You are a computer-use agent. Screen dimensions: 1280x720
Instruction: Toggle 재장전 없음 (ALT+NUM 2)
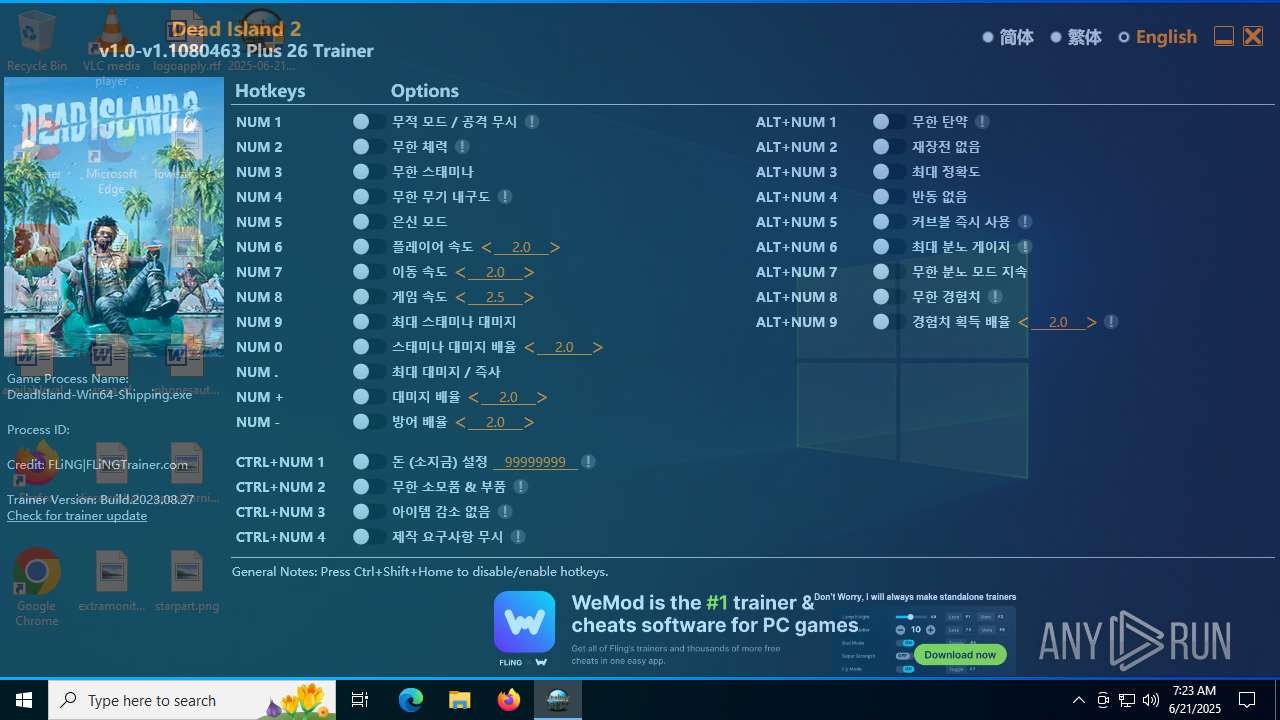[888, 147]
